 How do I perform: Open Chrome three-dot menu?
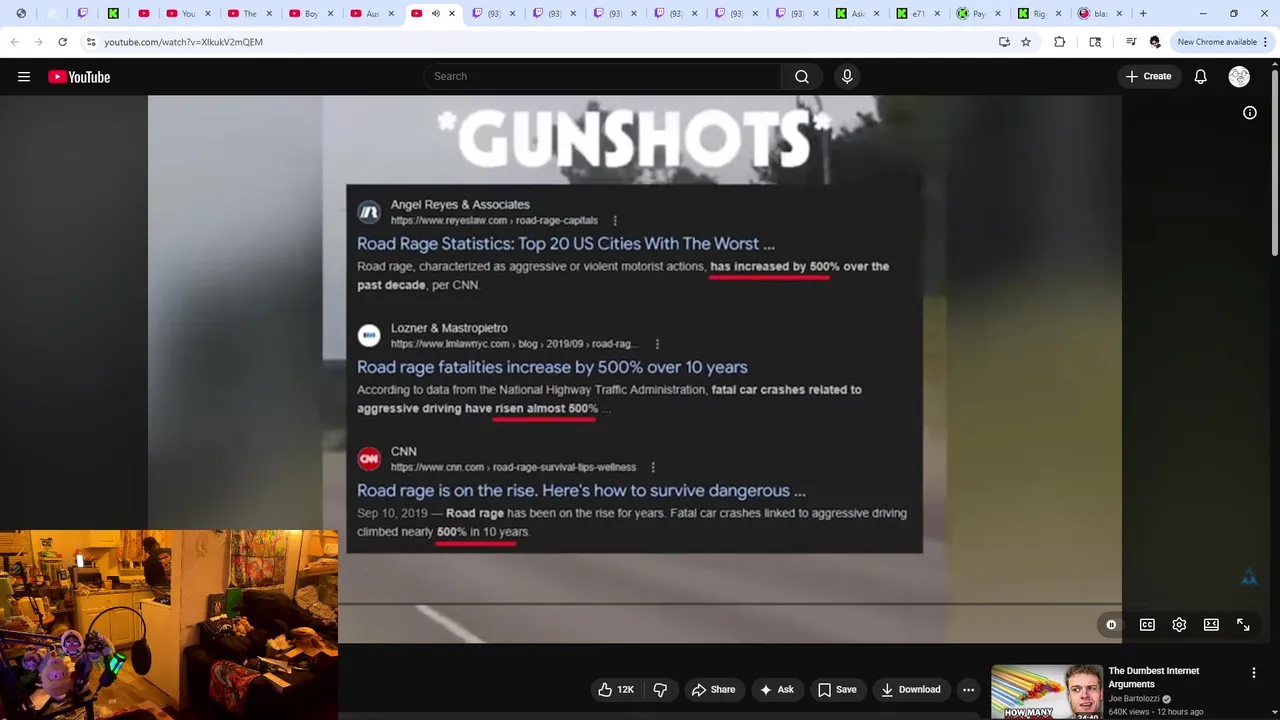pyautogui.click(x=1266, y=42)
